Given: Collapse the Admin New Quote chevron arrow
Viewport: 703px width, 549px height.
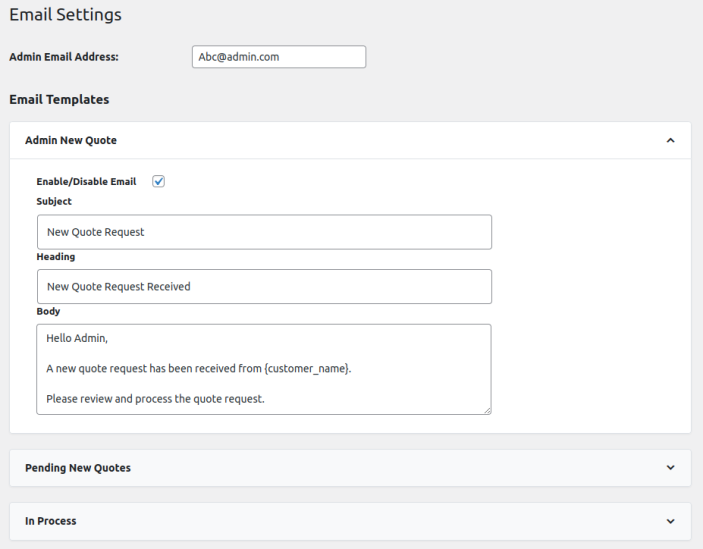Looking at the screenshot, I should click(x=670, y=141).
